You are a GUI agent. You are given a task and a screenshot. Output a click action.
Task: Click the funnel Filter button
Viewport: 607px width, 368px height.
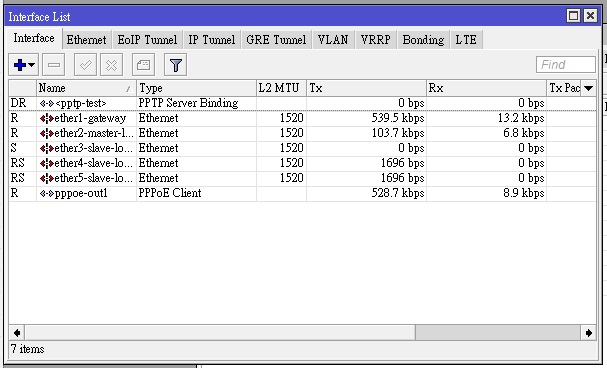click(175, 65)
